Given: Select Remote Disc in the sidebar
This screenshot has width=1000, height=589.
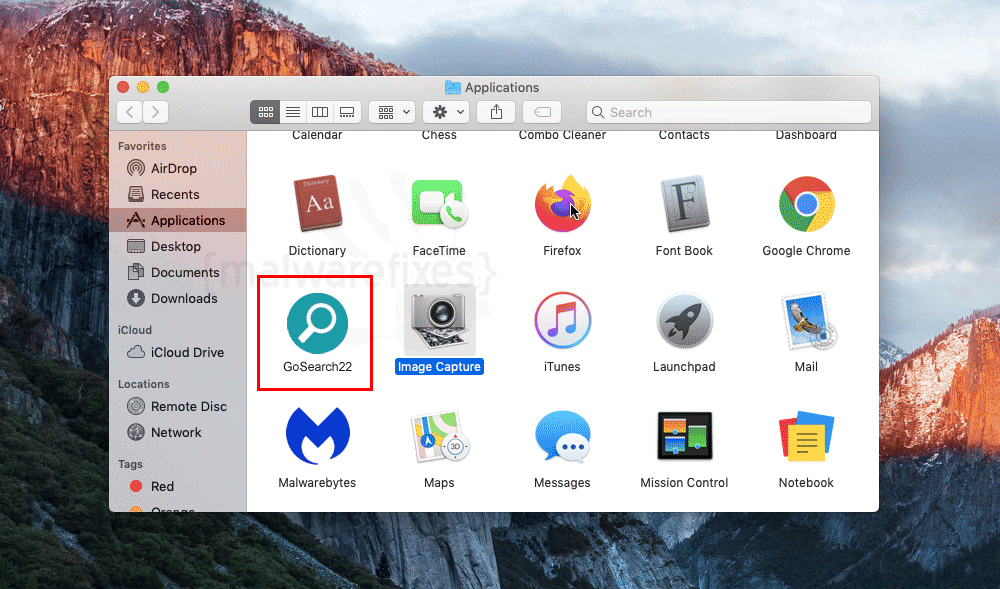Looking at the screenshot, I should click(x=178, y=407).
